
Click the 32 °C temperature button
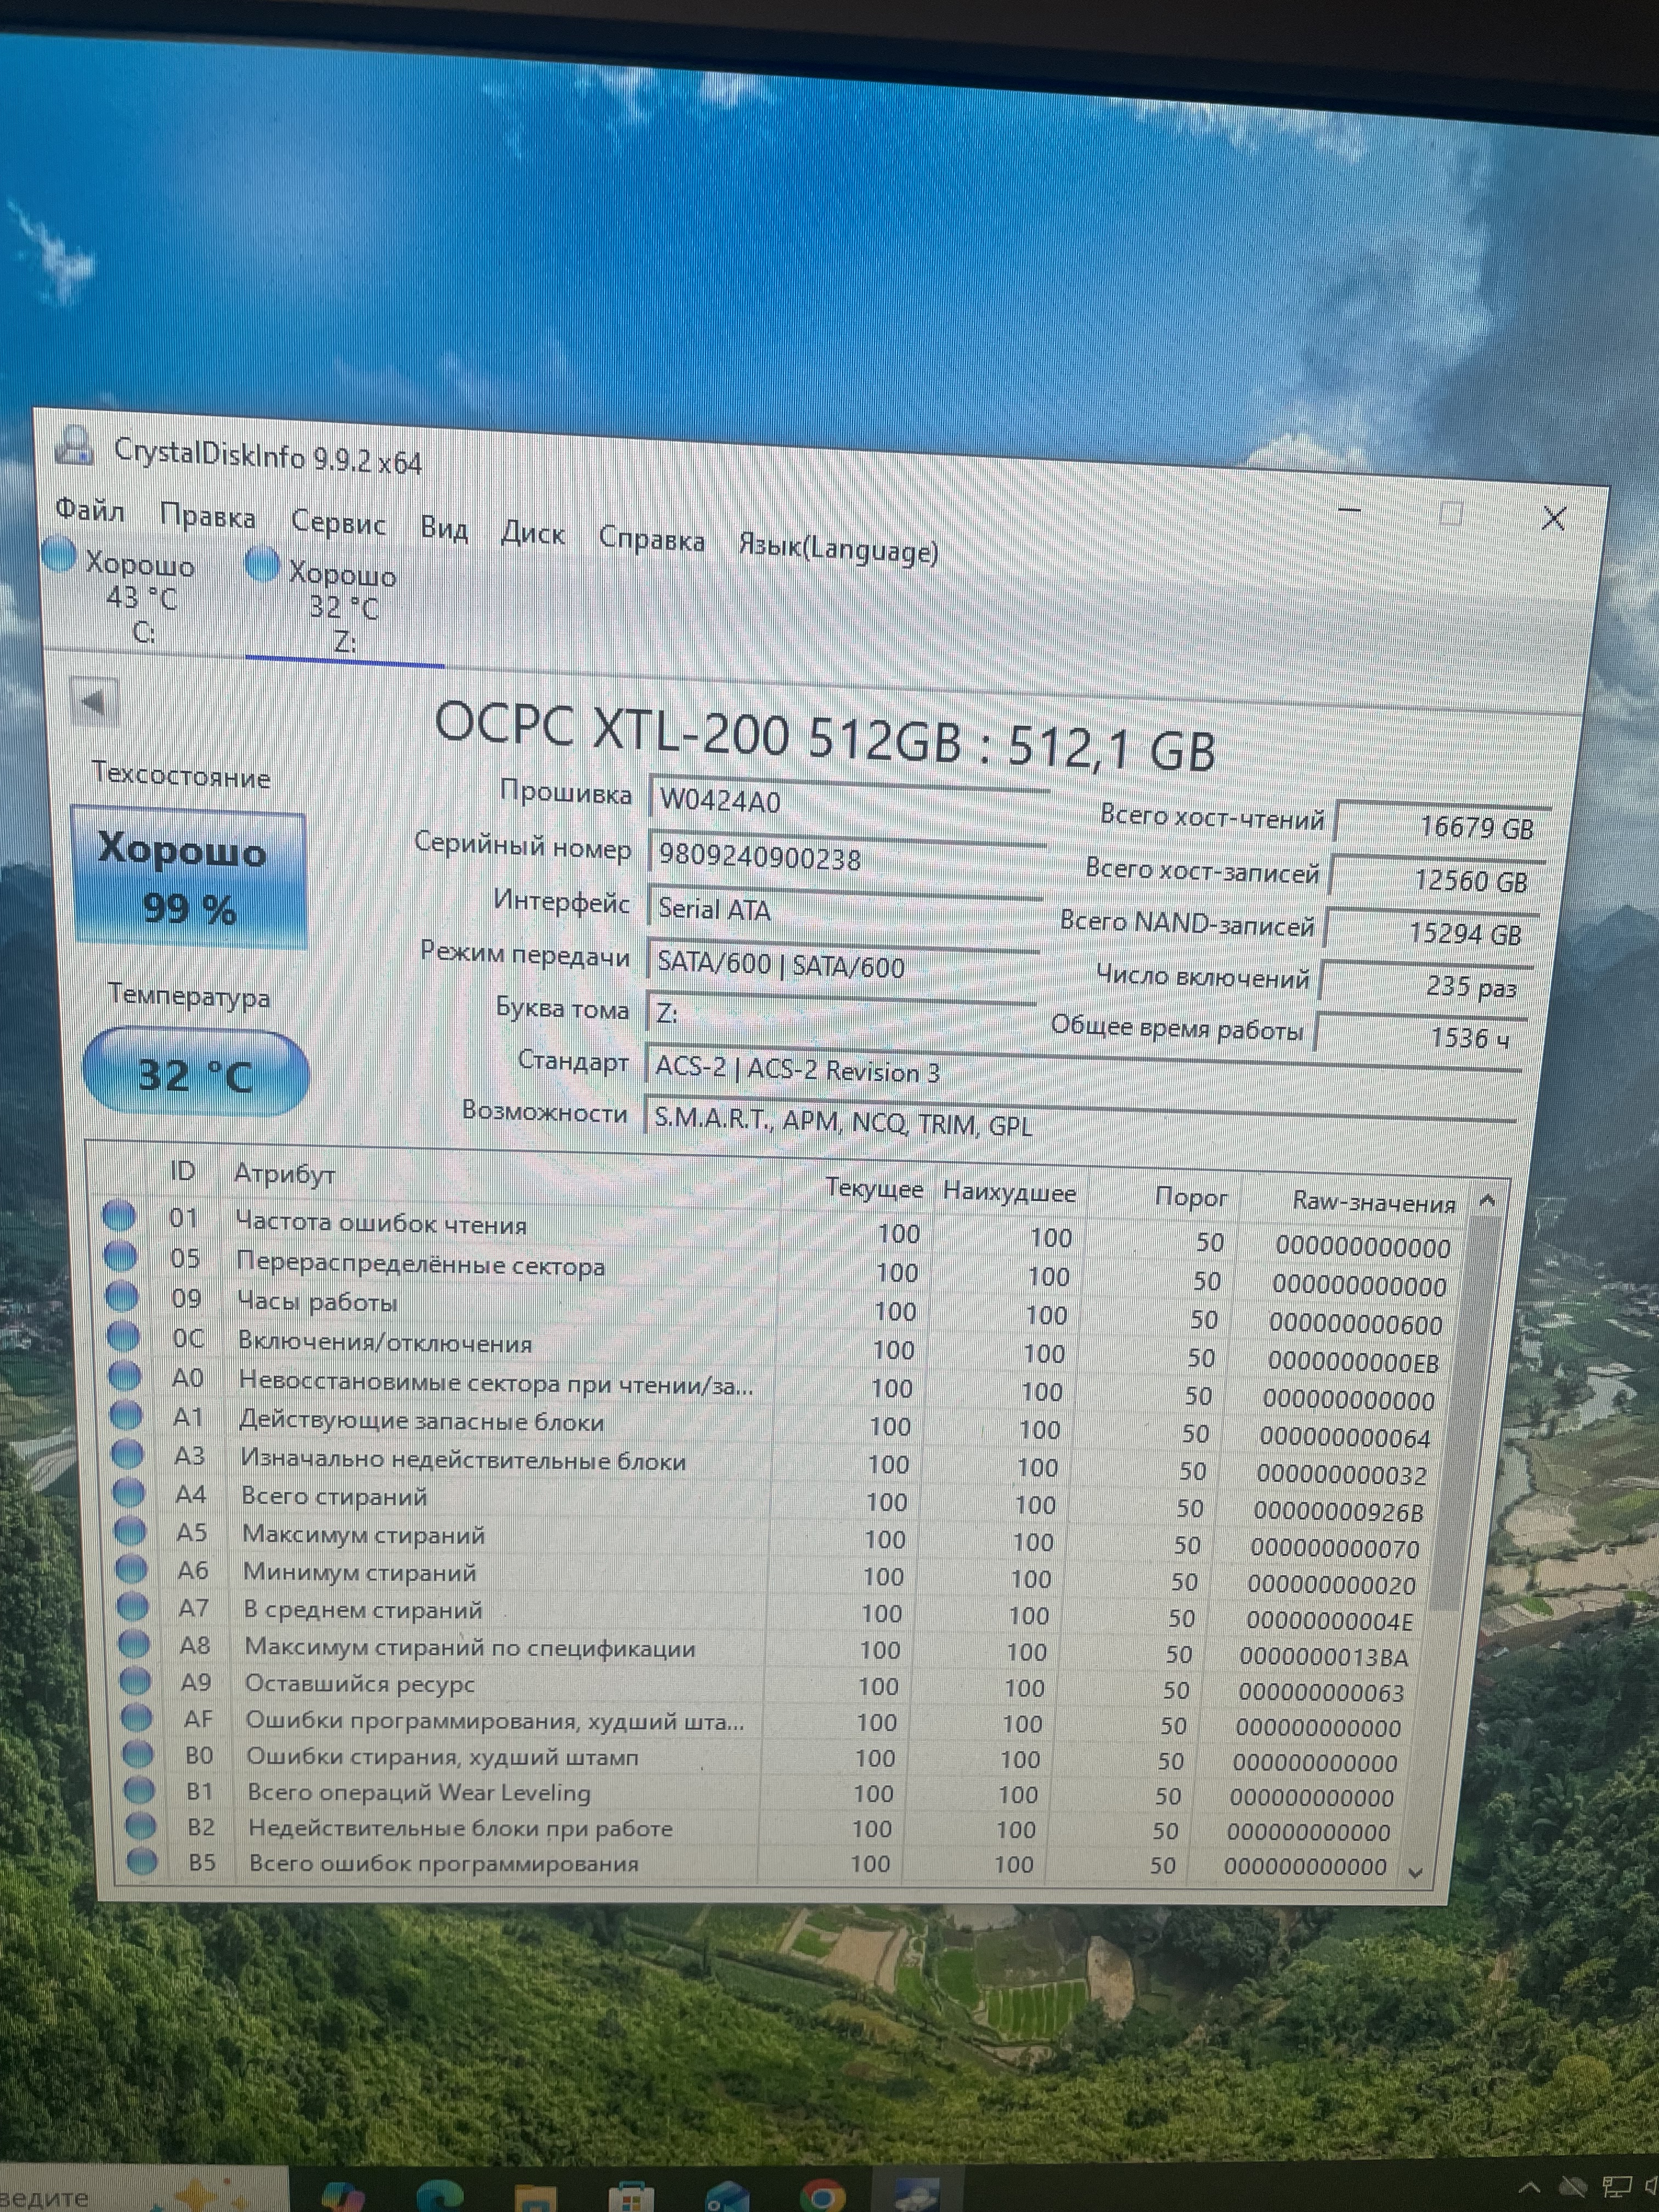195,1073
